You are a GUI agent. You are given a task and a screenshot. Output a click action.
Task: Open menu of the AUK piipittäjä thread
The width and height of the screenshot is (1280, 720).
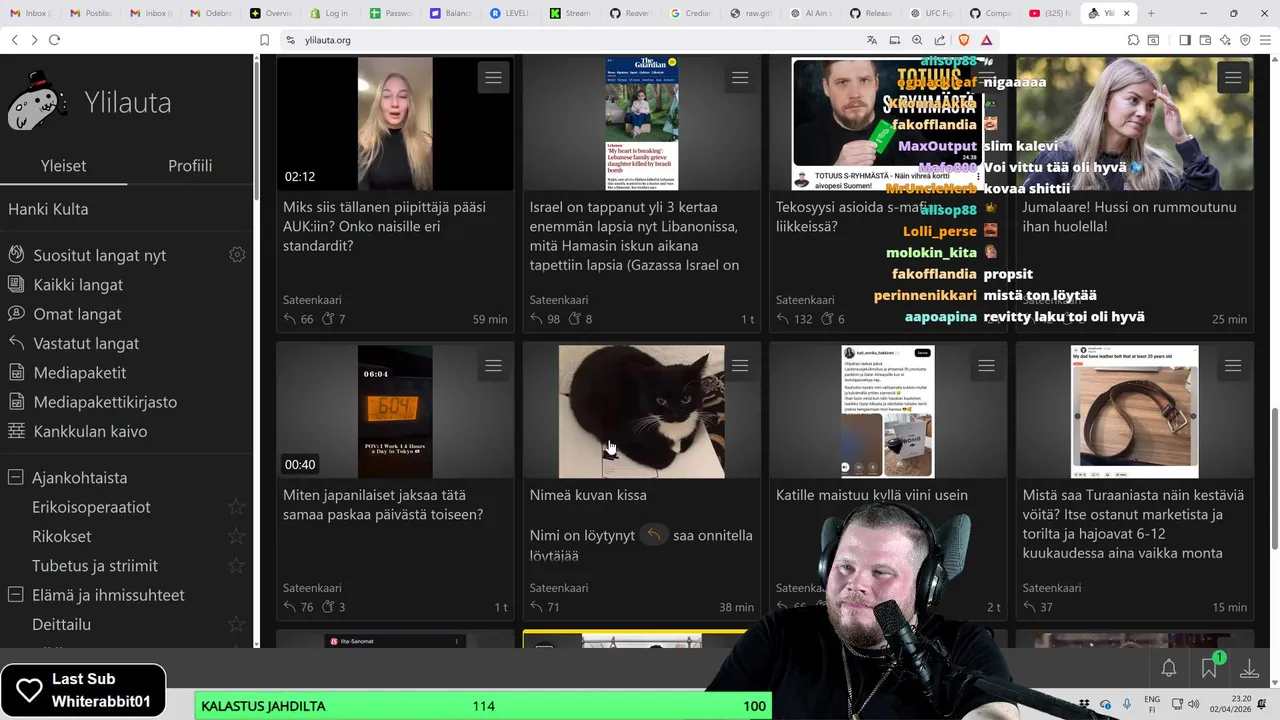493,78
